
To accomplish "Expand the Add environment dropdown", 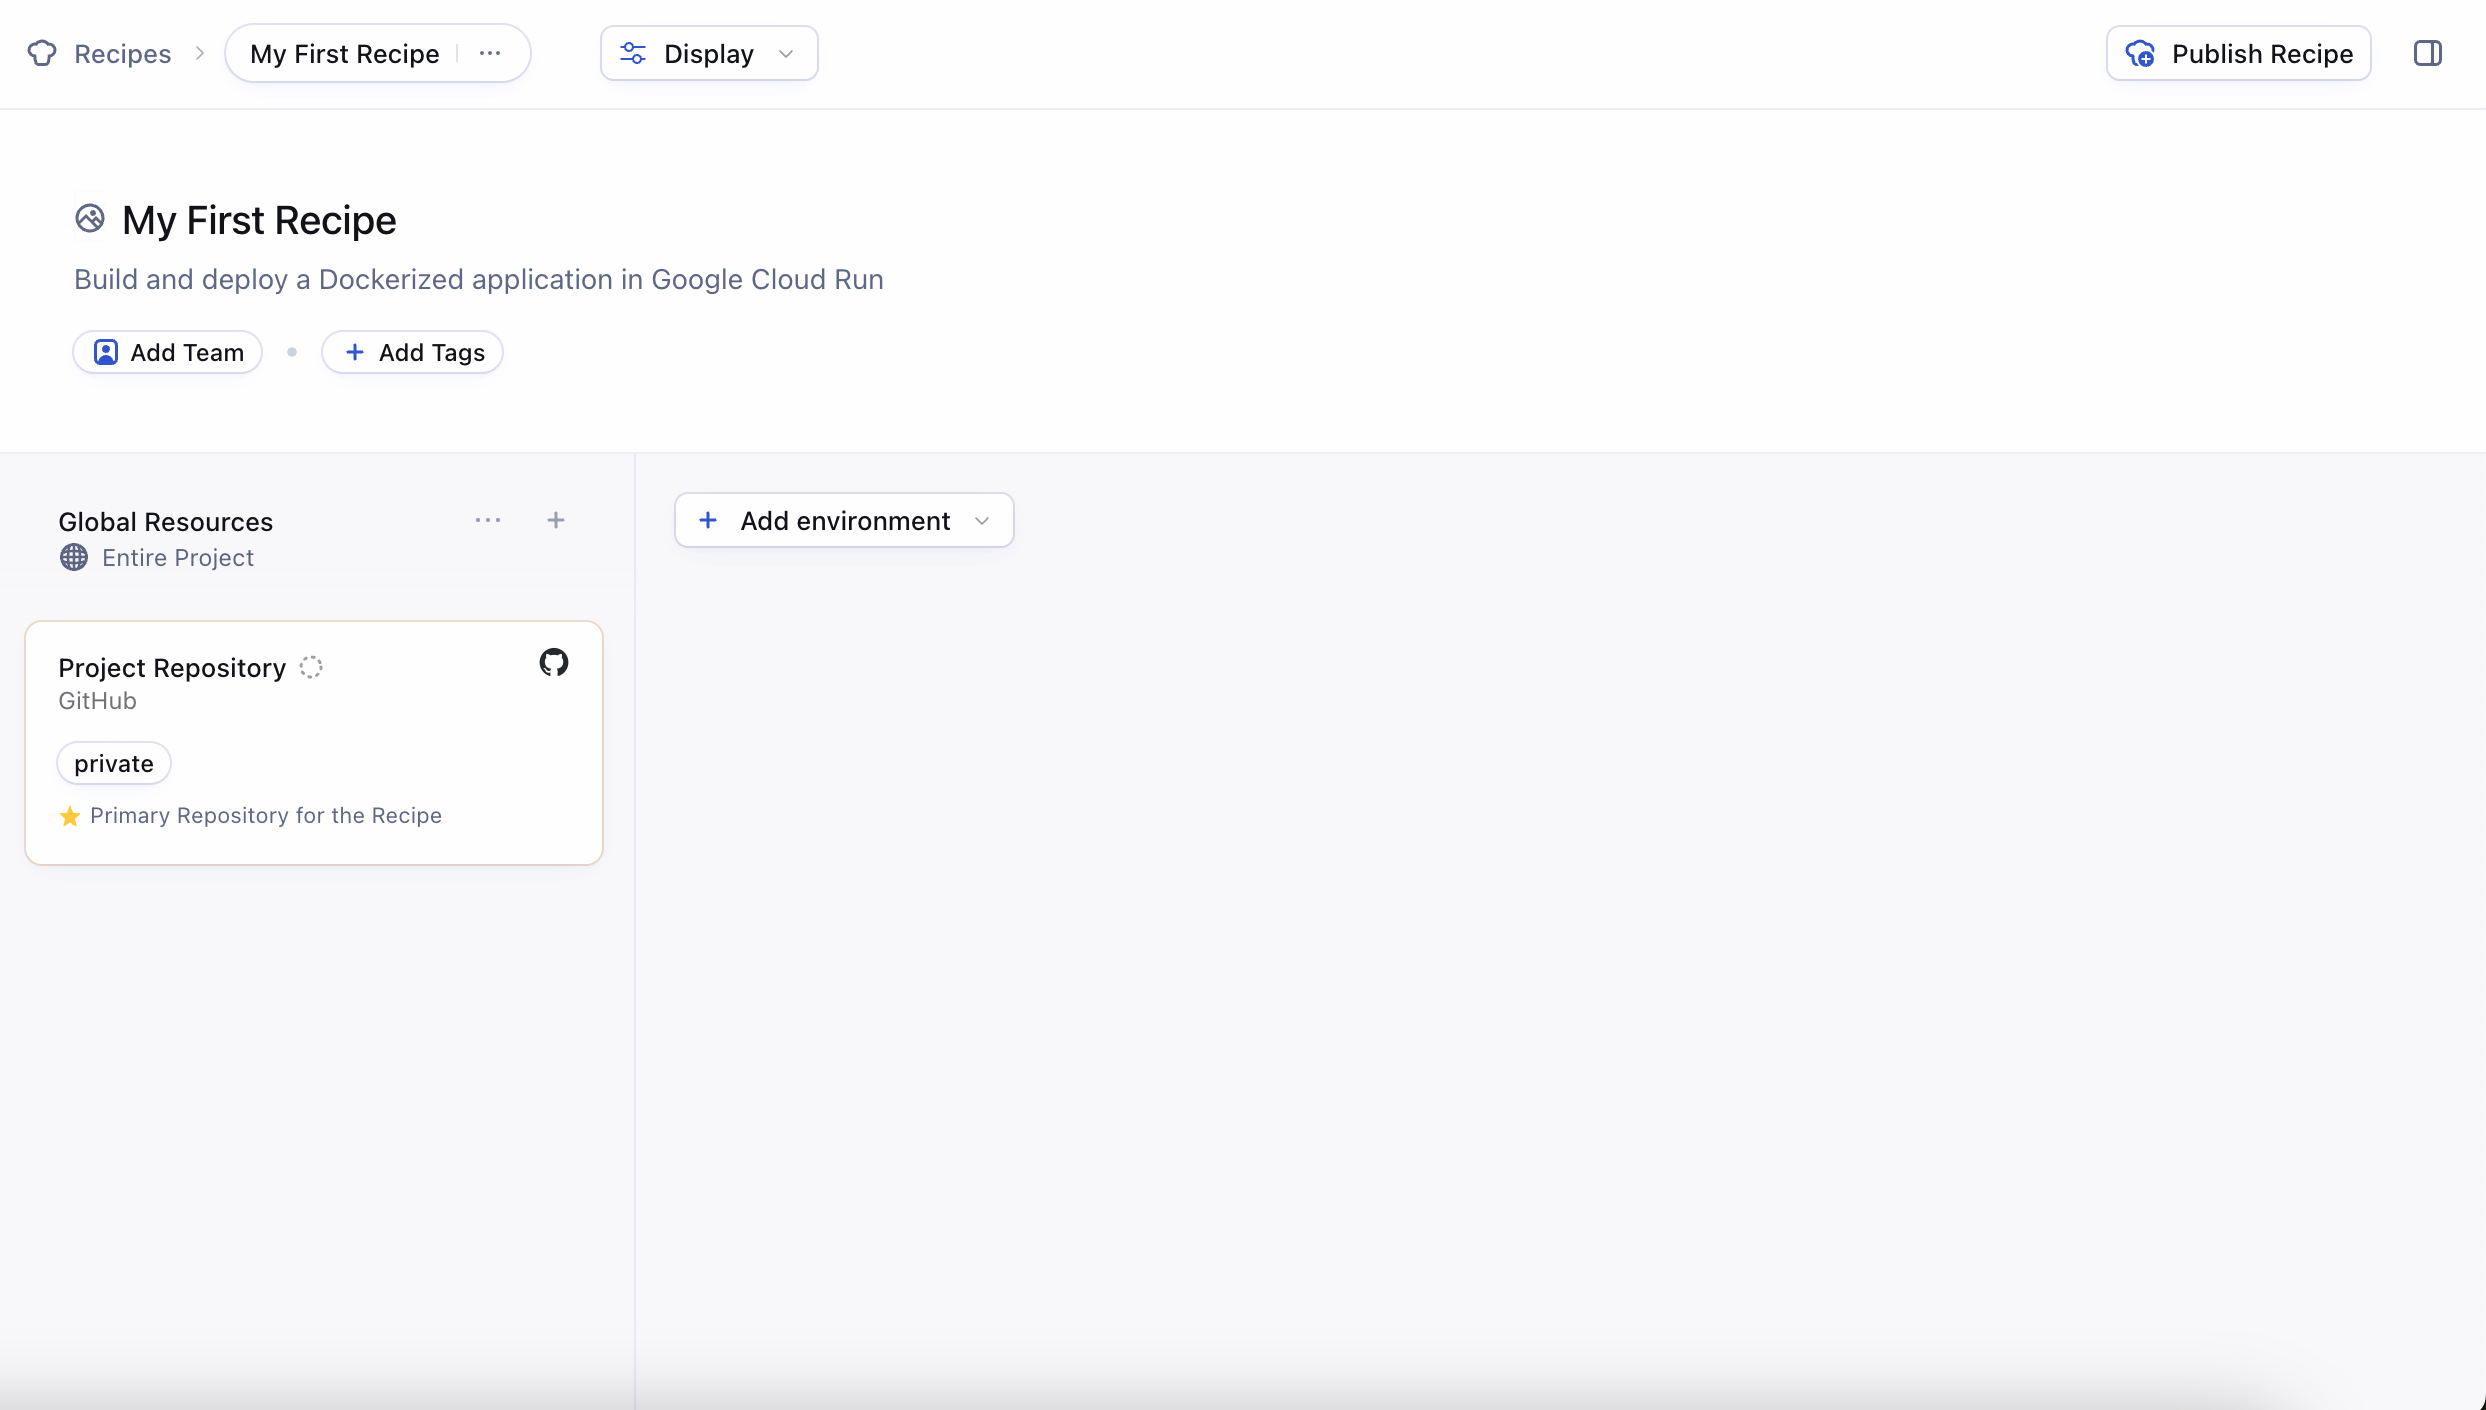I will coord(982,521).
